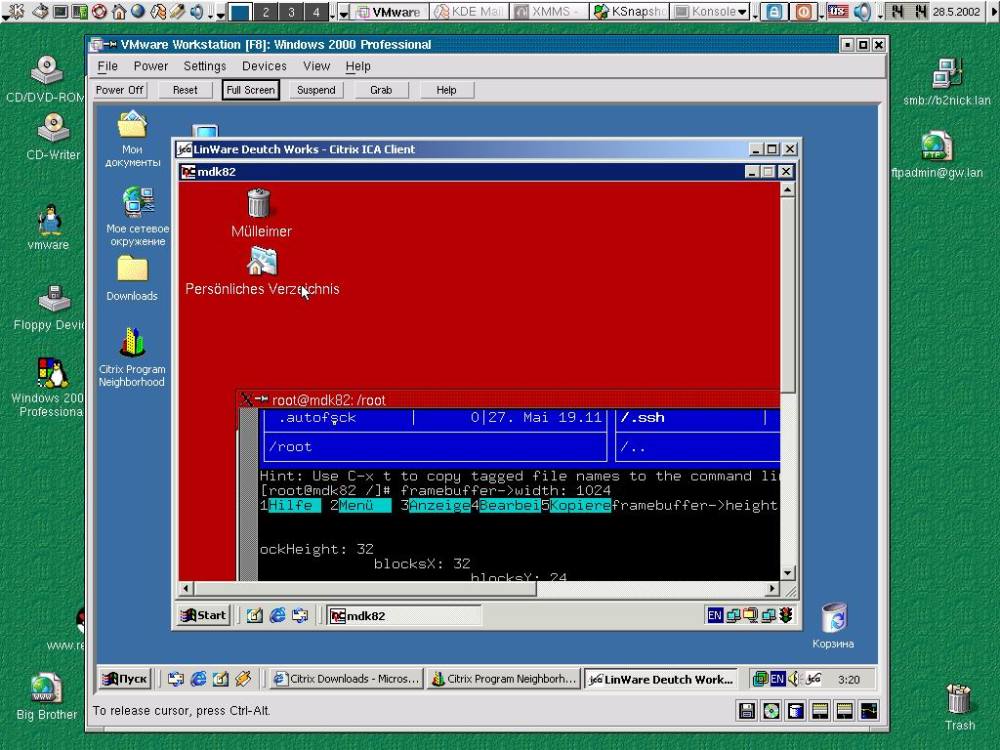Select the vmware penguin desktop icon
The height and width of the screenshot is (750, 1000).
[49, 220]
